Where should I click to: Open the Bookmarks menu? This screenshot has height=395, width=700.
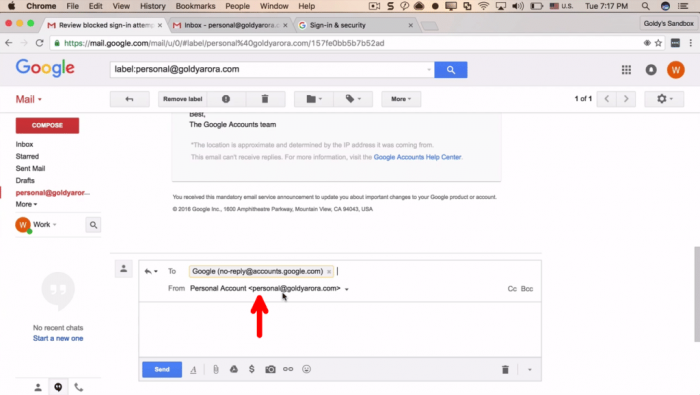click(x=195, y=6)
